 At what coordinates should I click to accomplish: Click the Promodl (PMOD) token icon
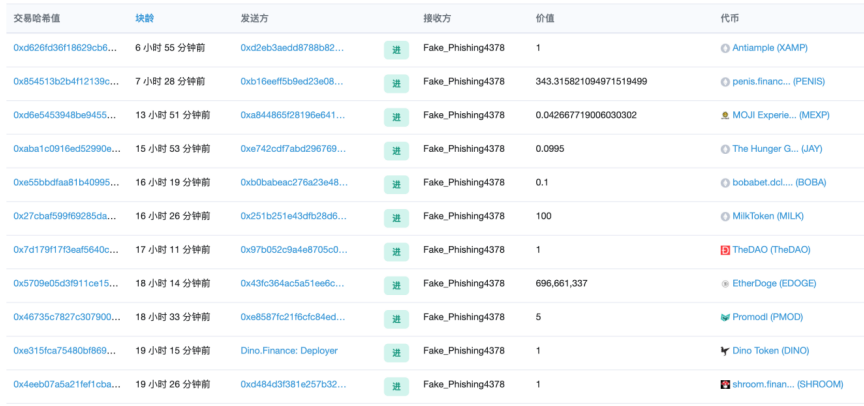pyautogui.click(x=725, y=317)
